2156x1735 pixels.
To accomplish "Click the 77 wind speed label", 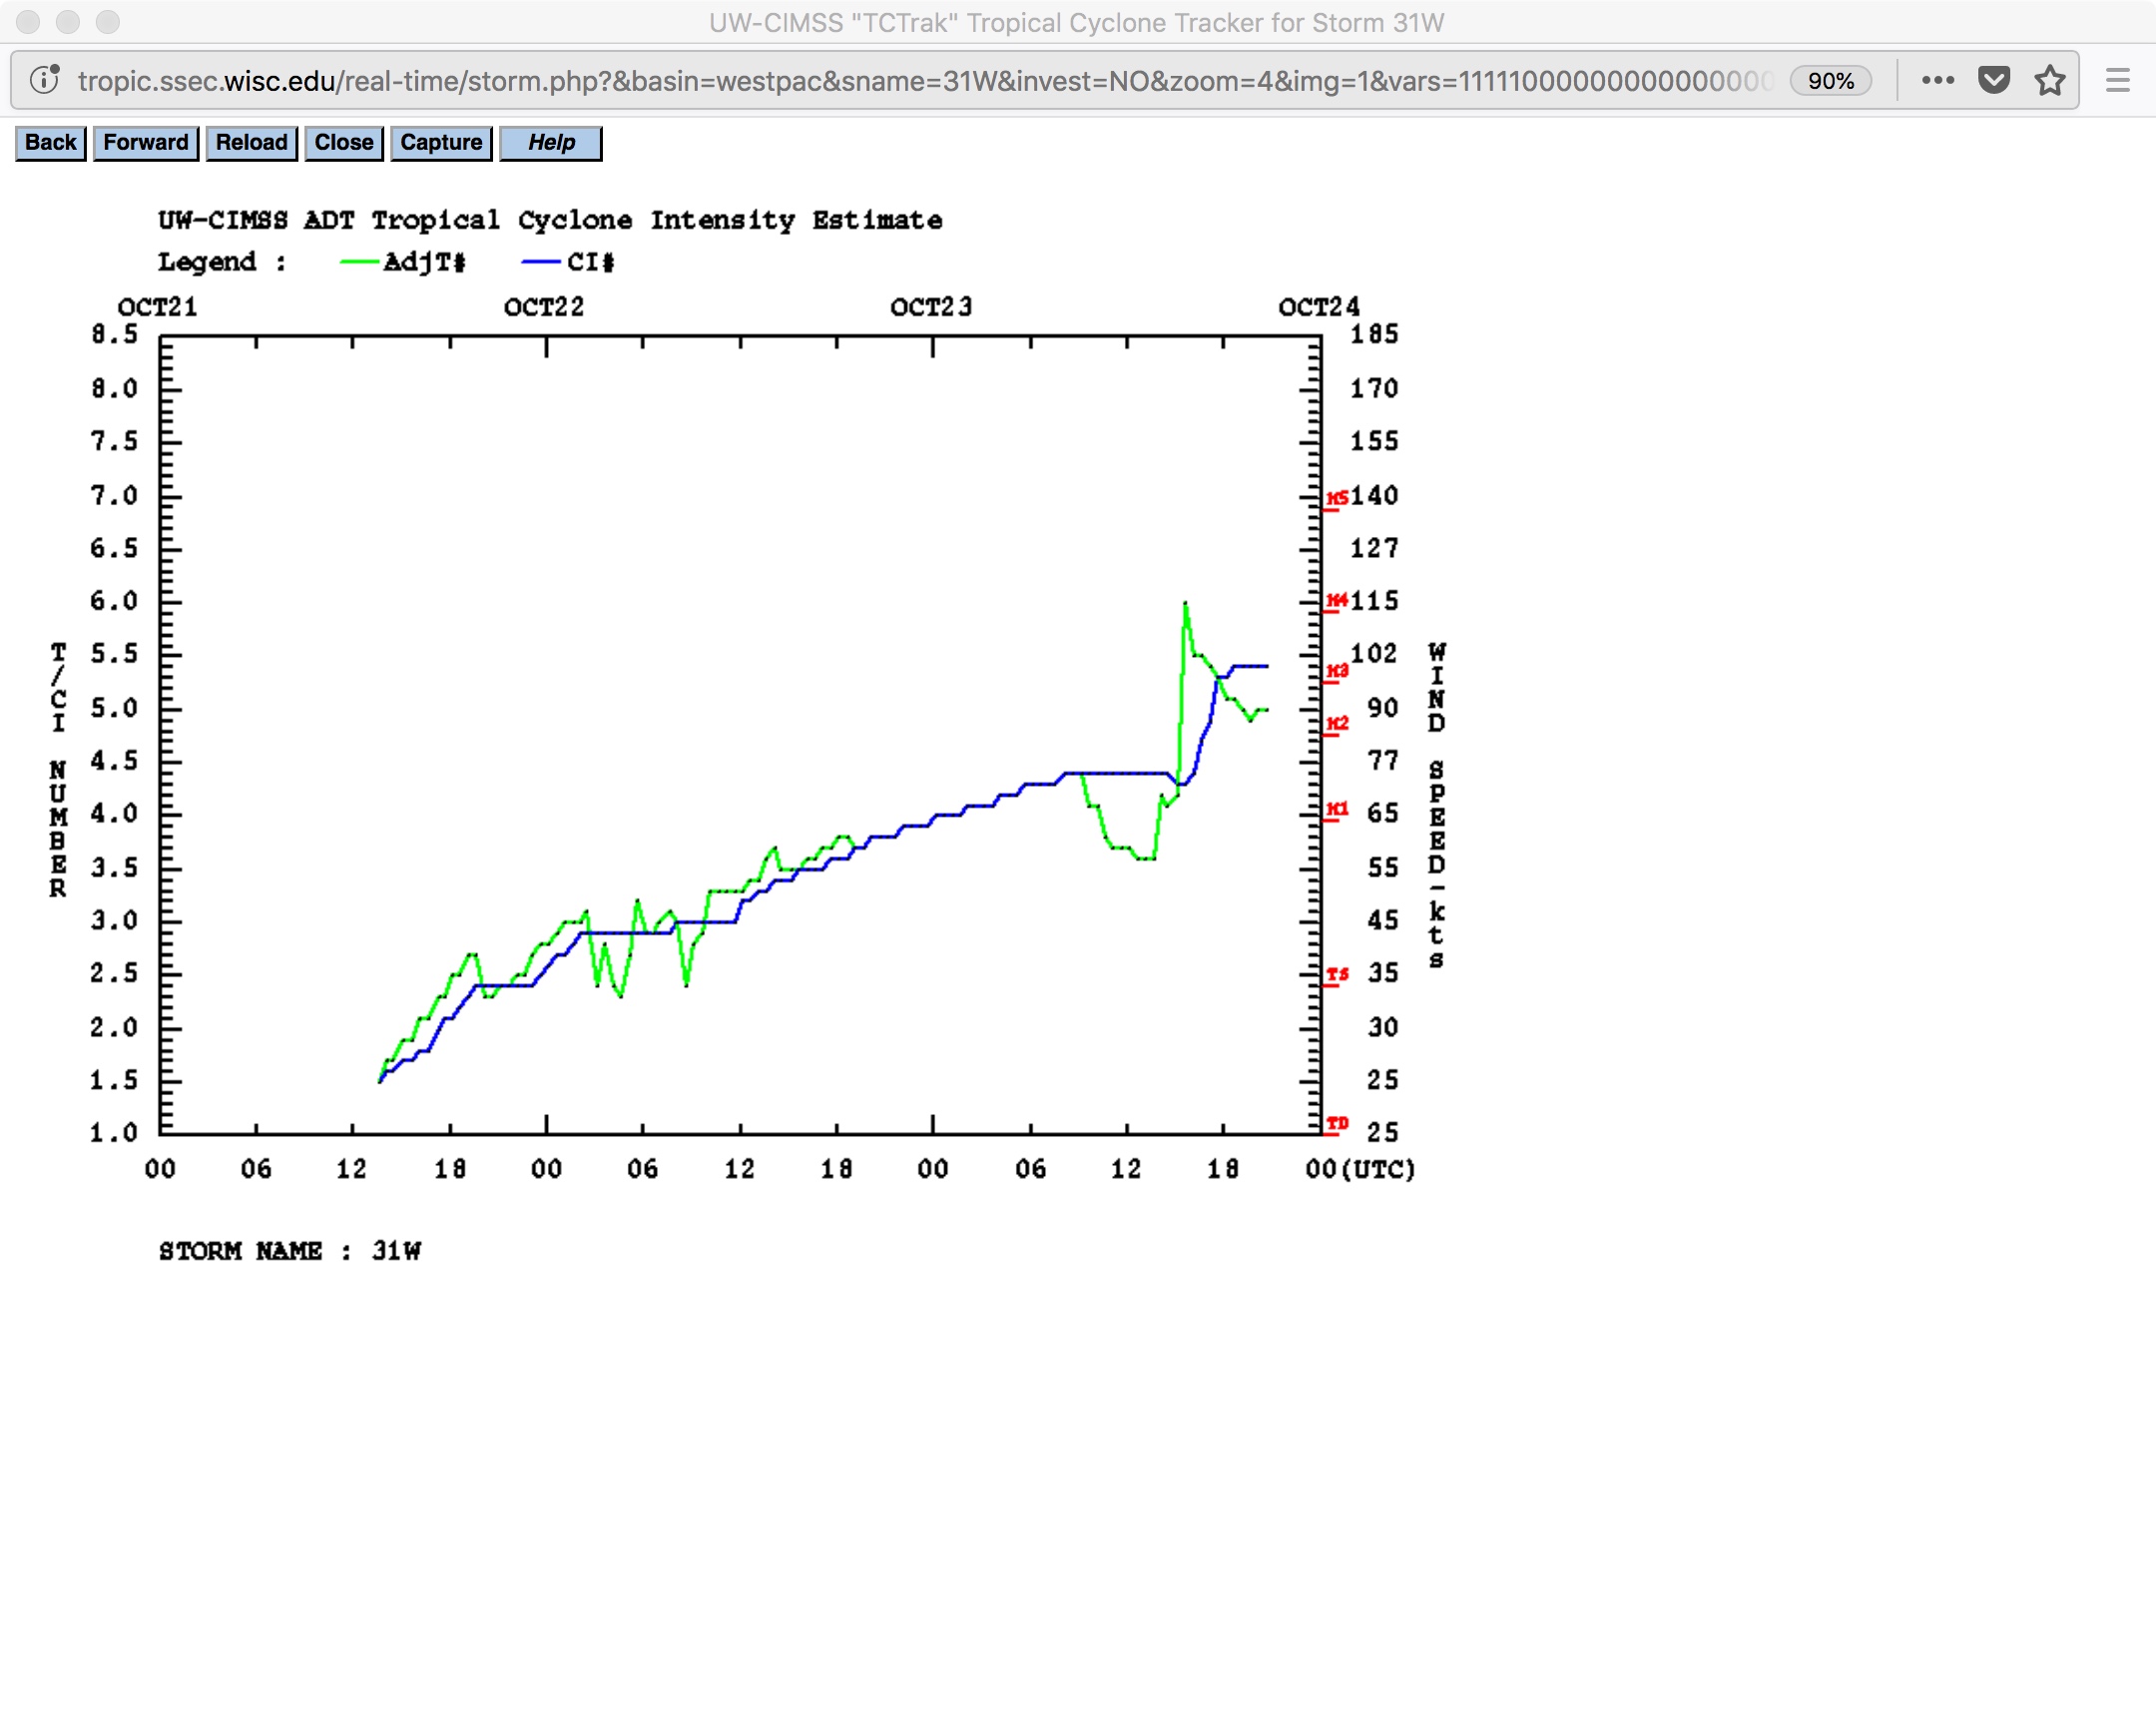I will coord(1383,761).
